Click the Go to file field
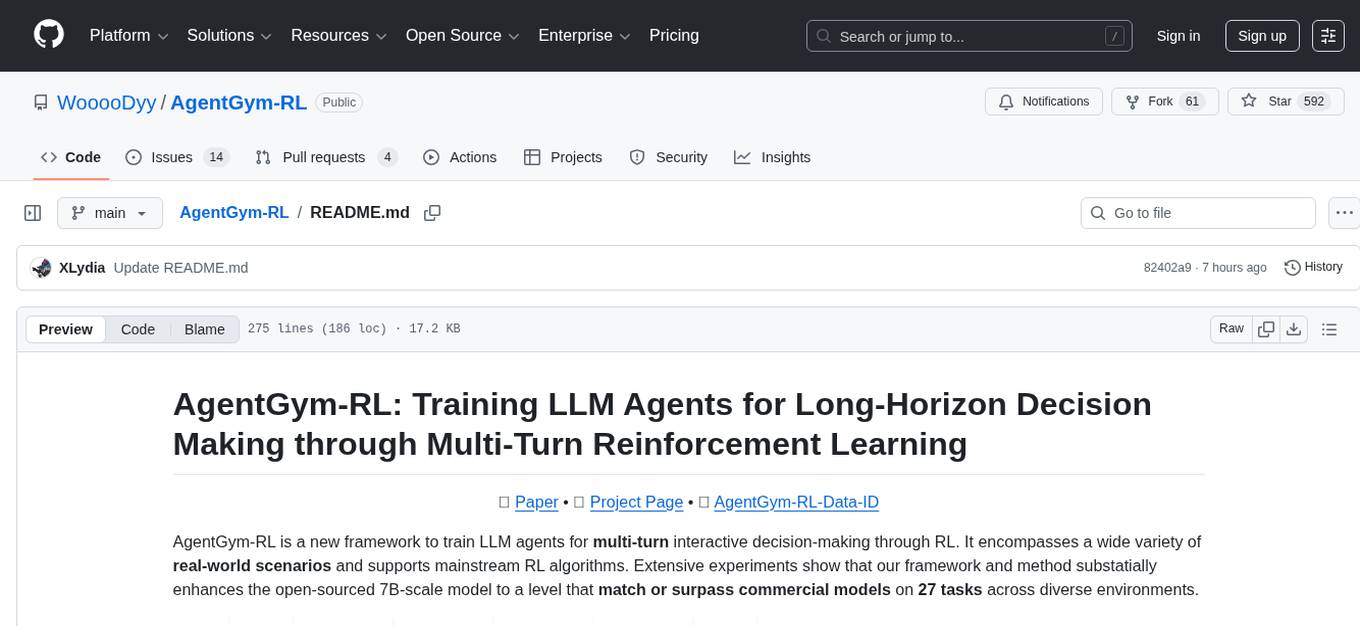This screenshot has height=626, width=1360. click(1197, 213)
